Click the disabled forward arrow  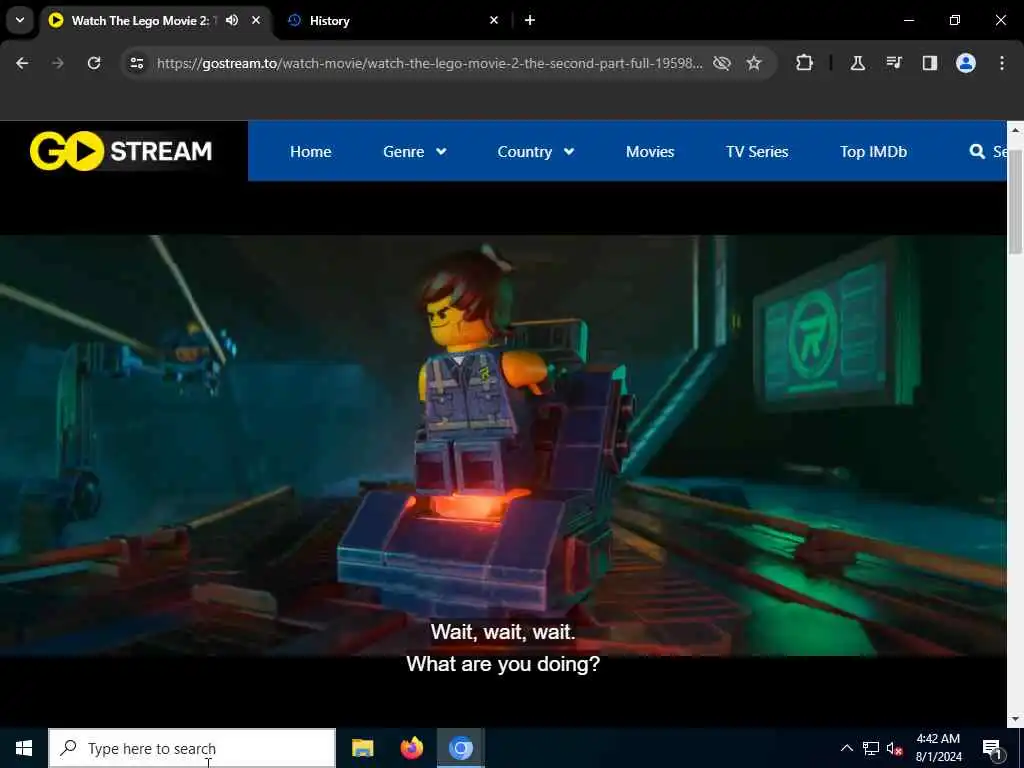click(57, 63)
